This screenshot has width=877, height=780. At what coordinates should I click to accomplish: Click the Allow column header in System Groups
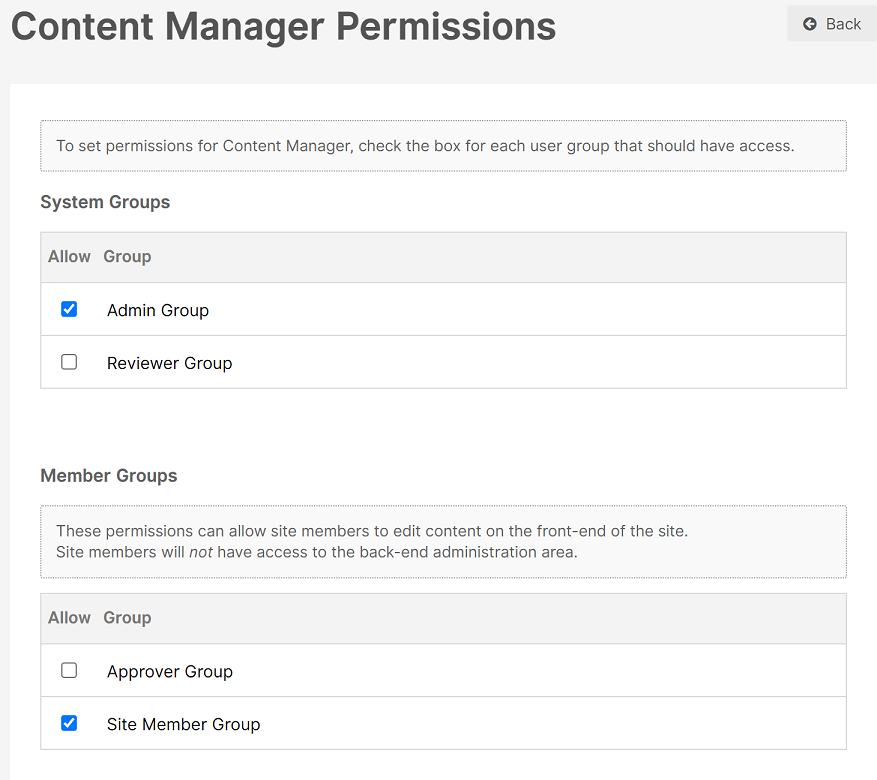point(69,257)
